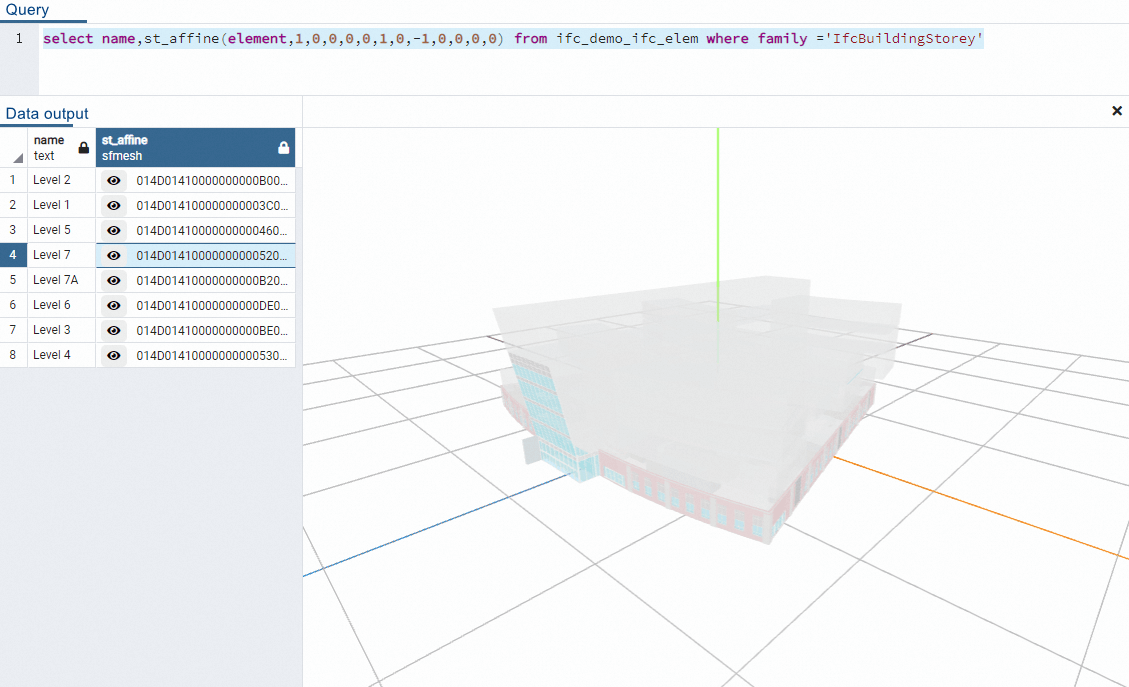The height and width of the screenshot is (687, 1129).
Task: View geometry of Level 1 with eye icon
Action: [114, 205]
